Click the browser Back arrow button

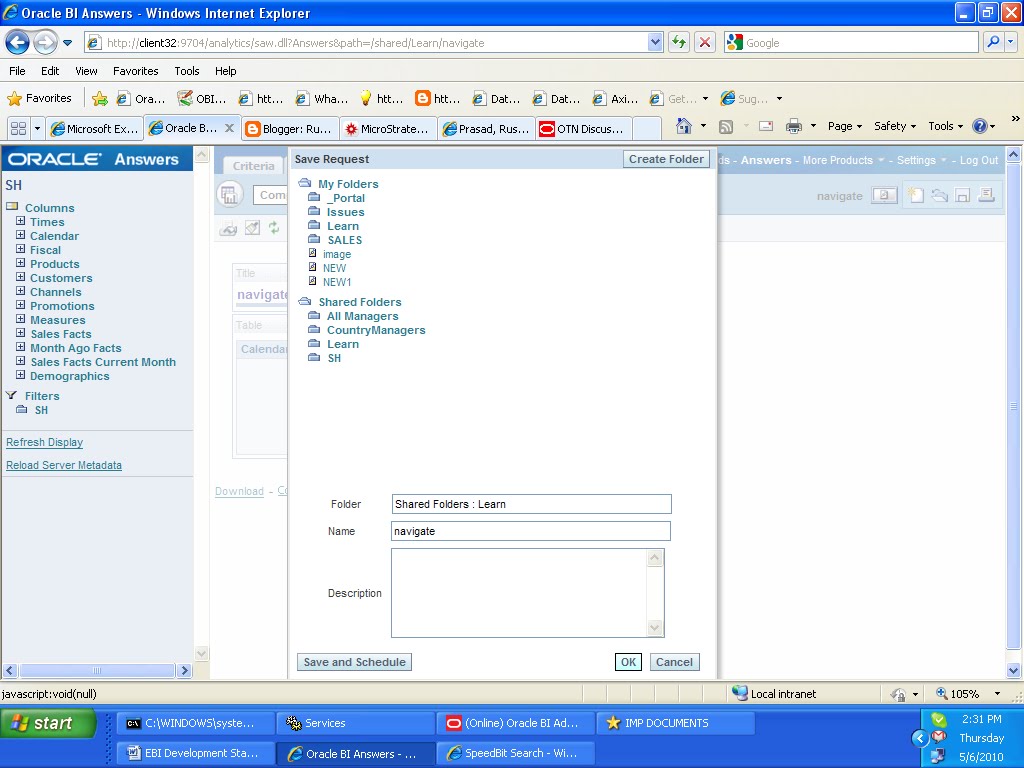(18, 43)
